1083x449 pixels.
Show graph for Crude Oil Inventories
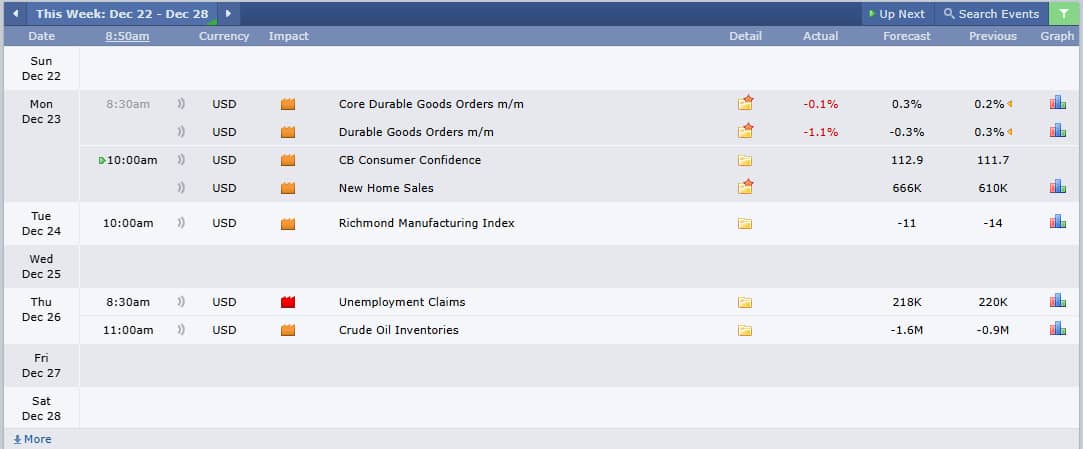(1057, 329)
